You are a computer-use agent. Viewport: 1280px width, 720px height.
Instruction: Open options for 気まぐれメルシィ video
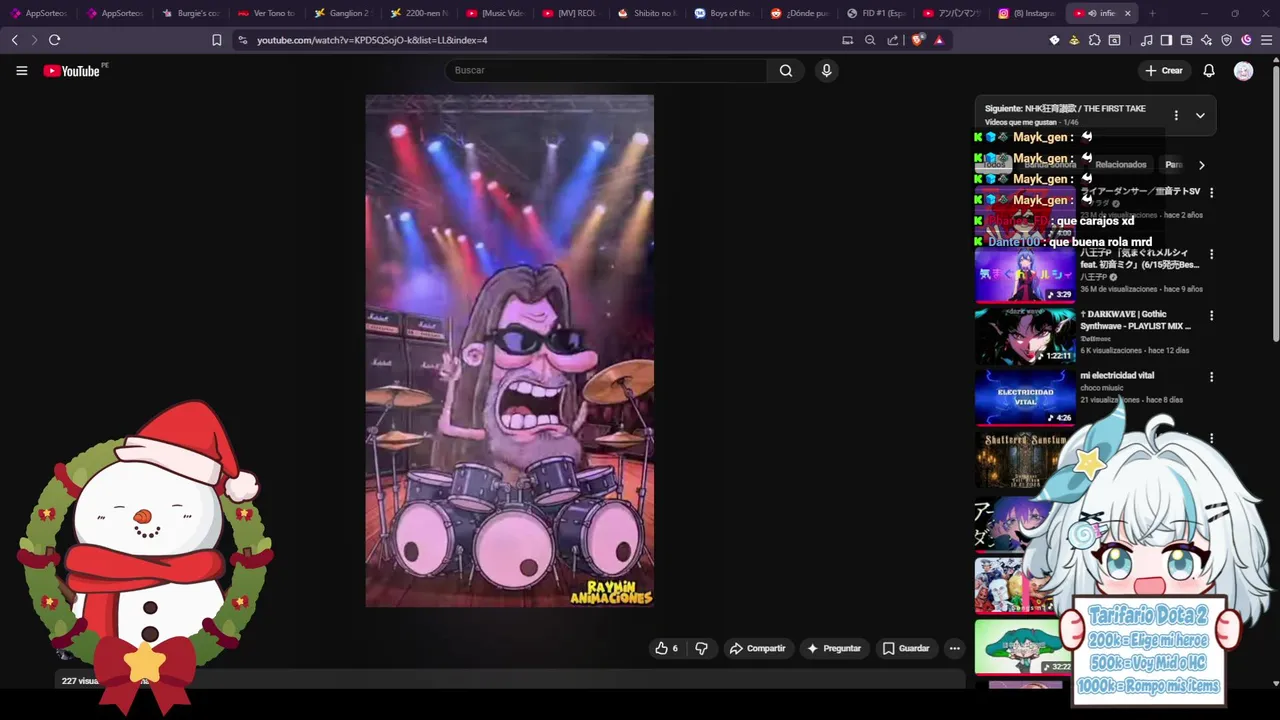(1211, 254)
